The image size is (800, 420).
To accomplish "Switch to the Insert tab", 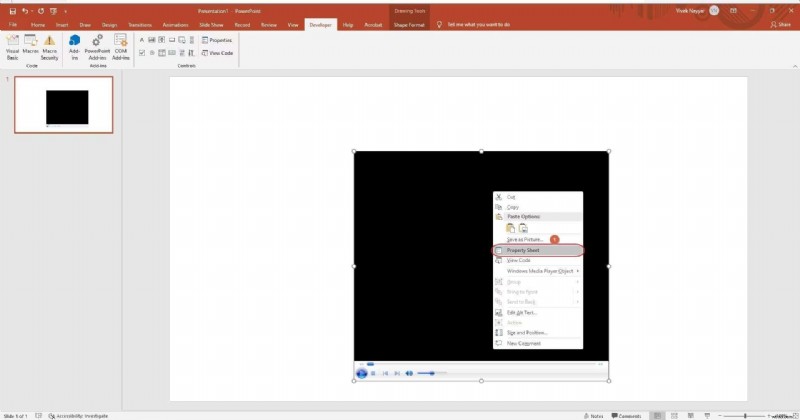I will coord(62,24).
